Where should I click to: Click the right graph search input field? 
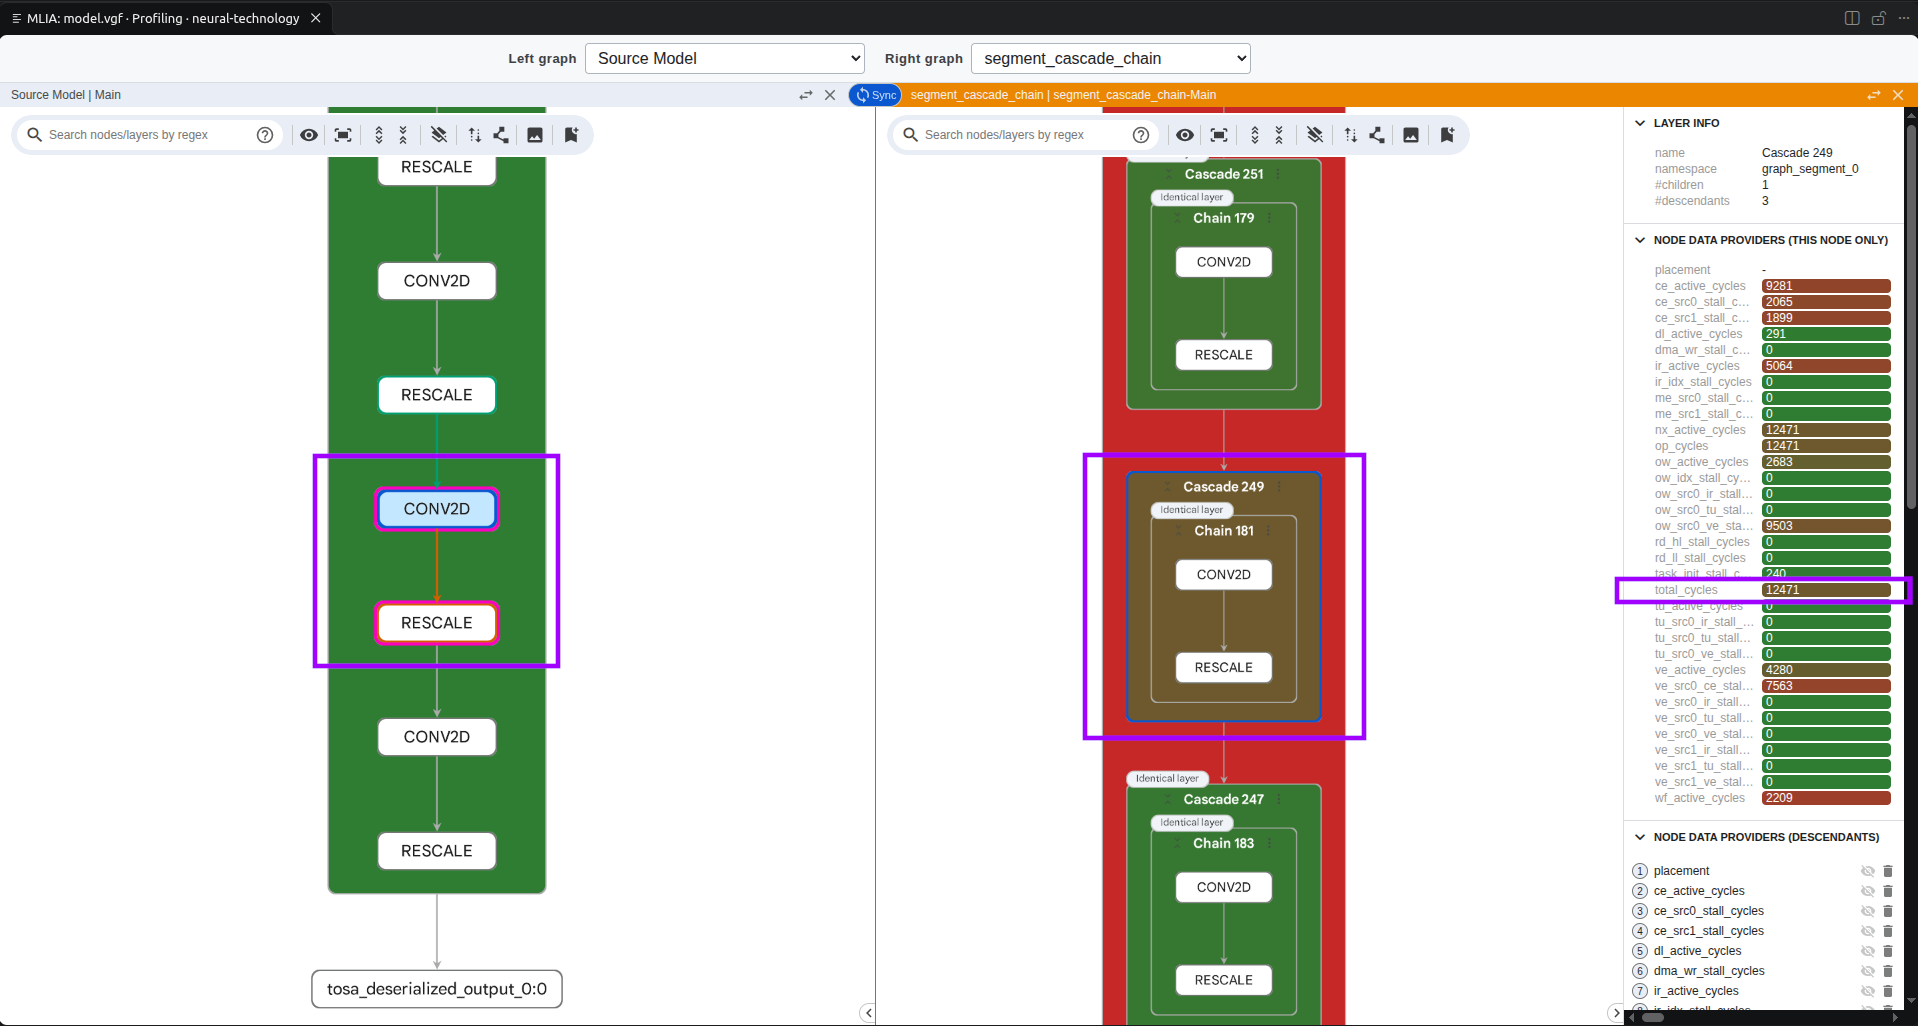pyautogui.click(x=1024, y=135)
